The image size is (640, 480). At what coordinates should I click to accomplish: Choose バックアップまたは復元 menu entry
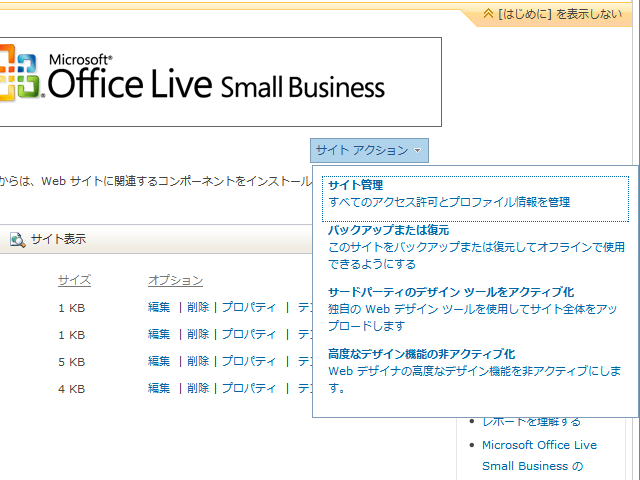tap(475, 247)
